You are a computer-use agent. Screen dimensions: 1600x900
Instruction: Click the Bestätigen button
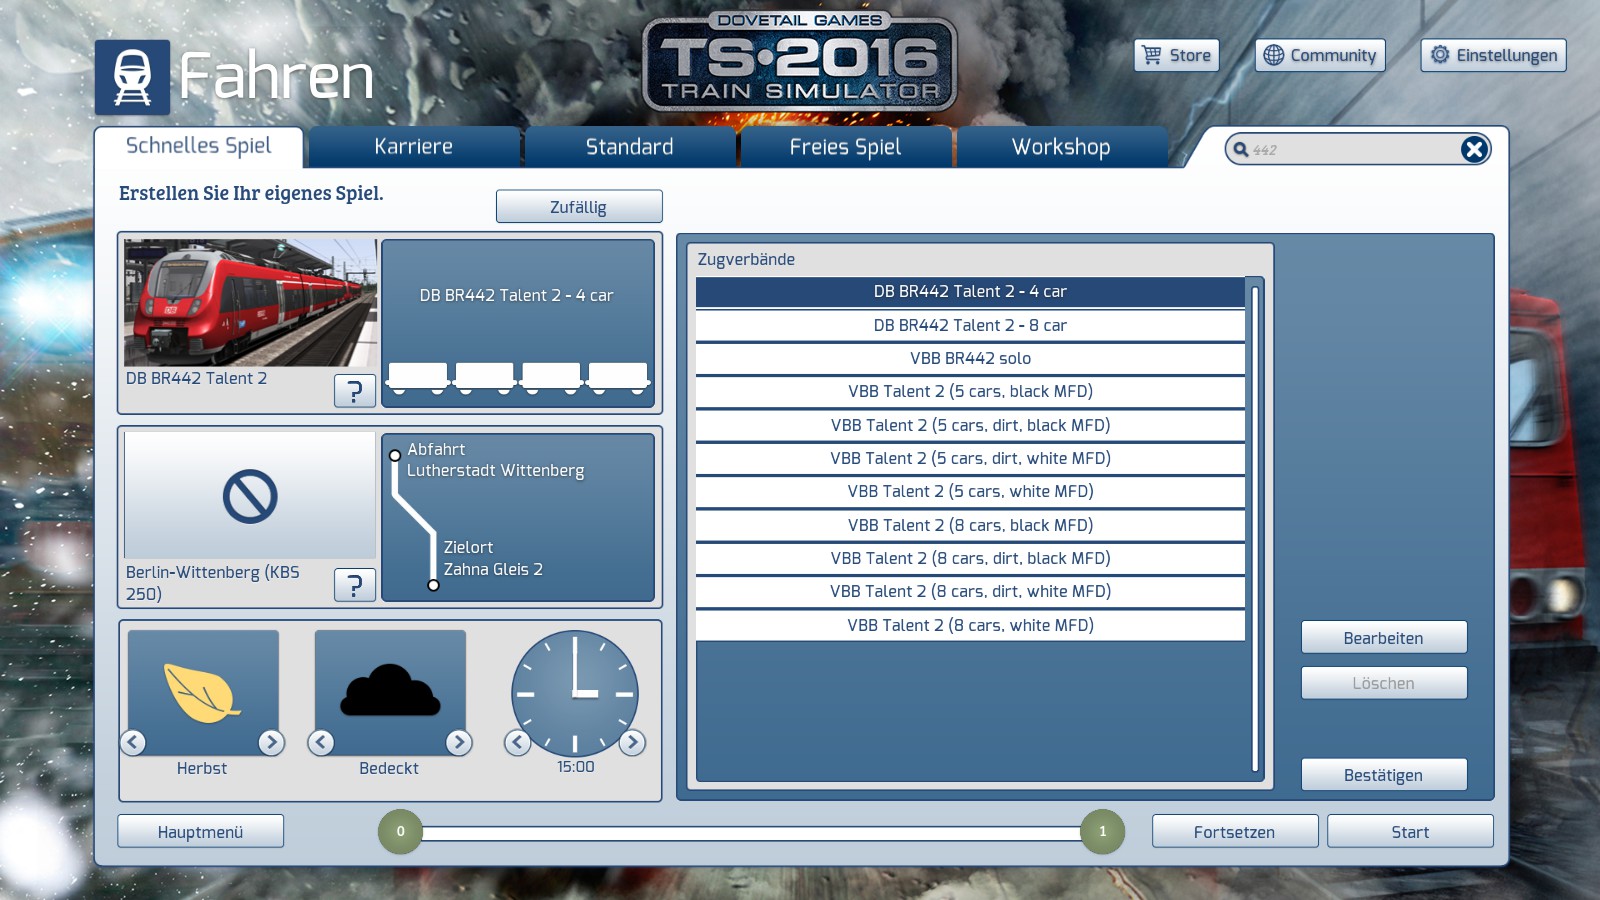[1384, 775]
